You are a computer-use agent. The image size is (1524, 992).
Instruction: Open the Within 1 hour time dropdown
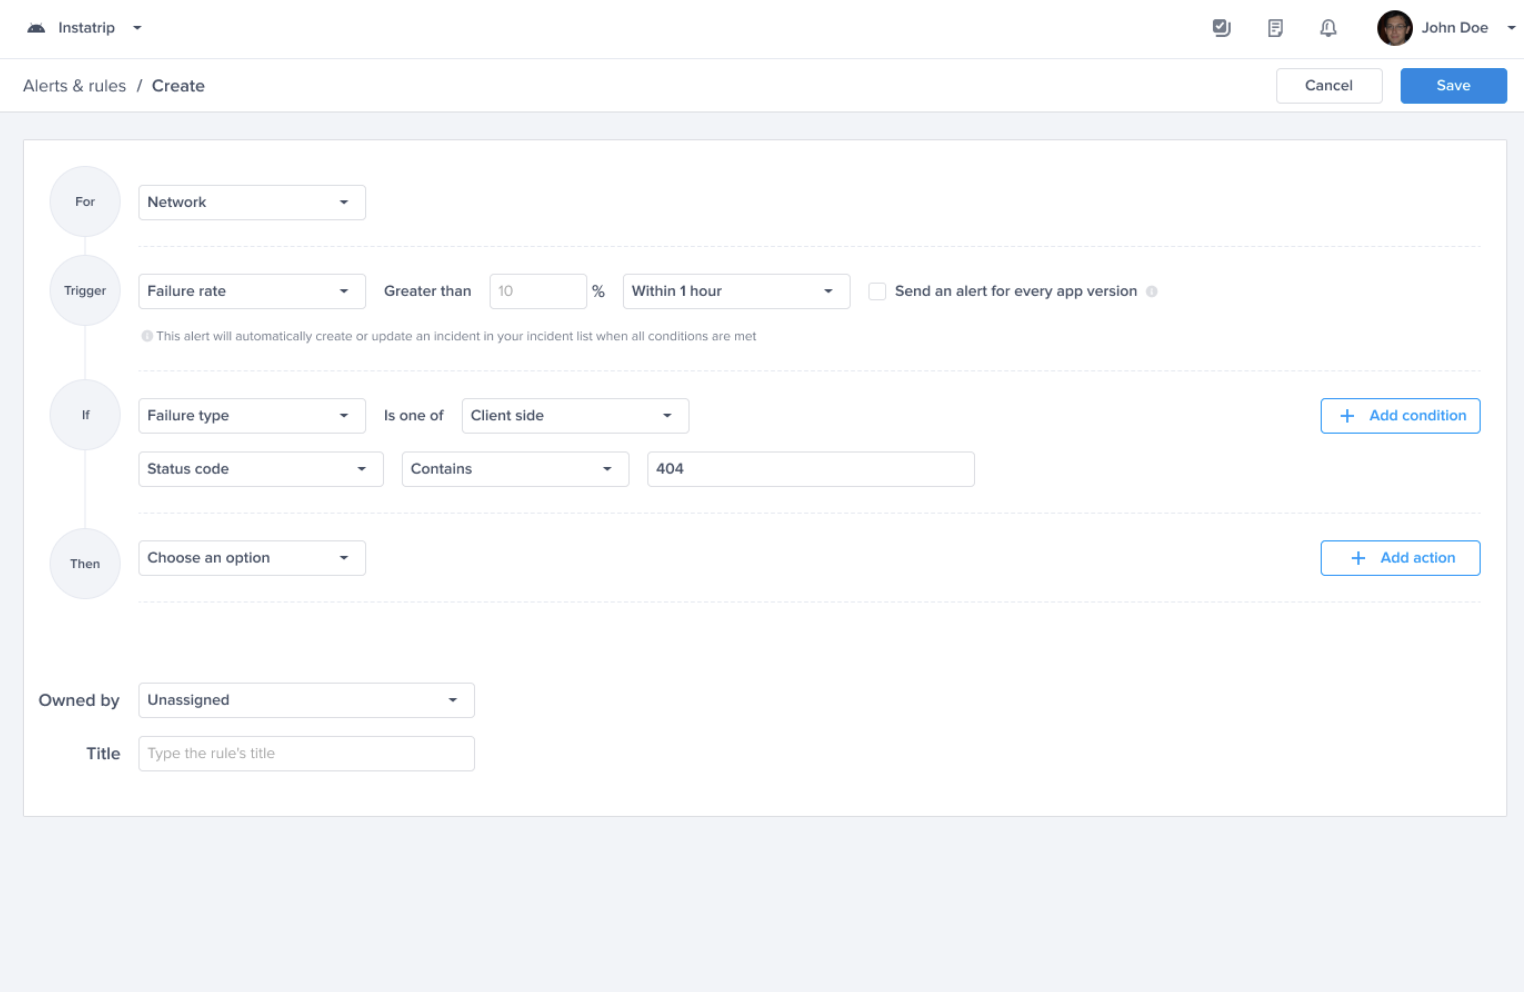pos(735,291)
